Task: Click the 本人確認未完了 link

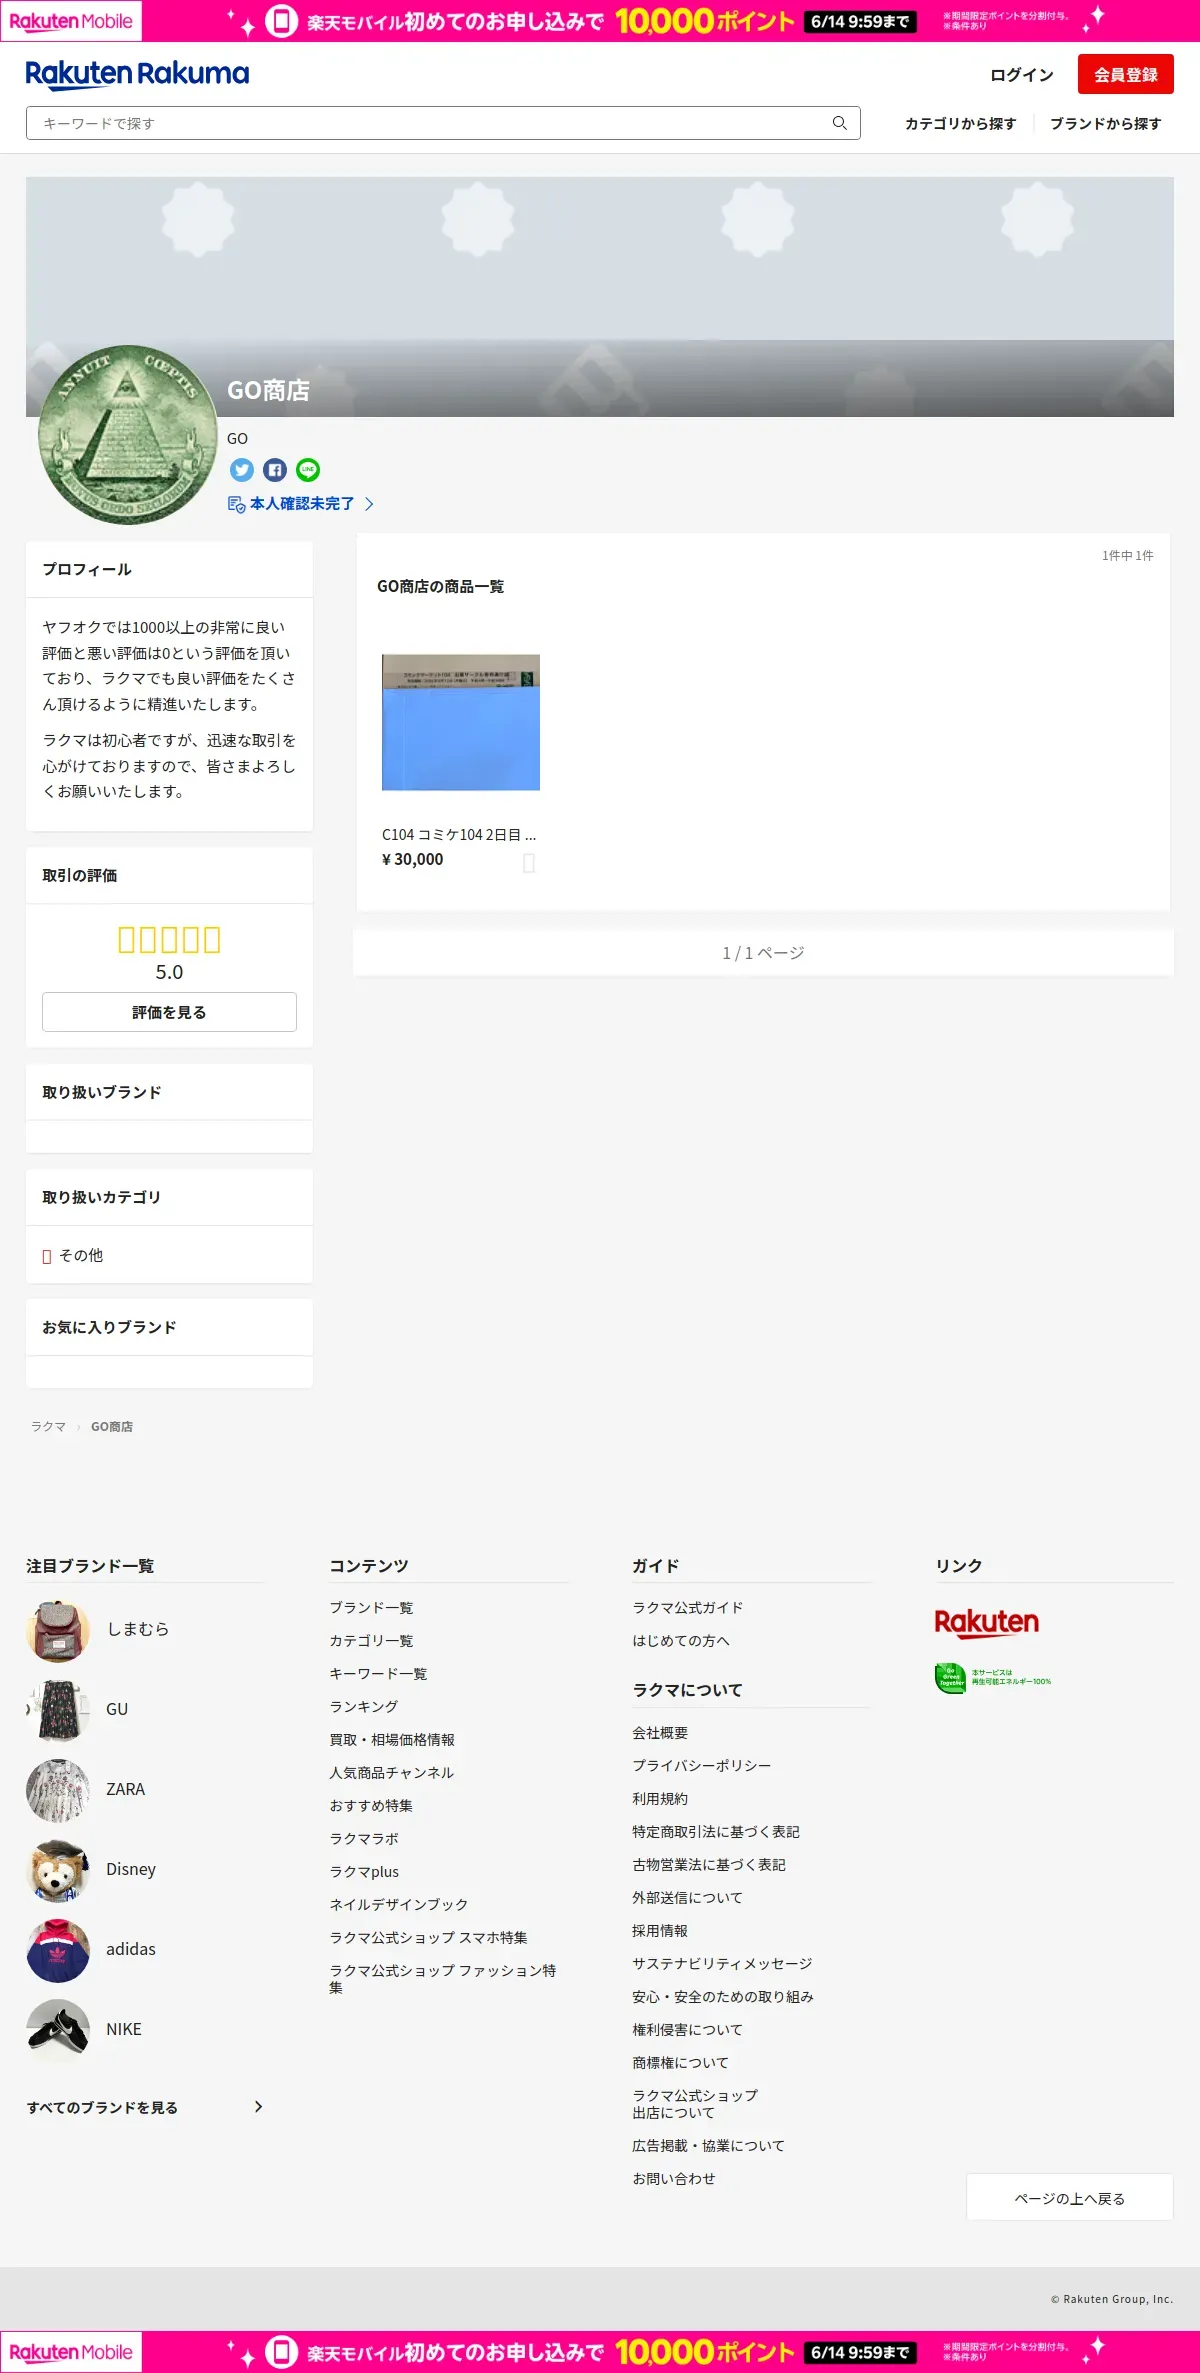Action: tap(302, 504)
